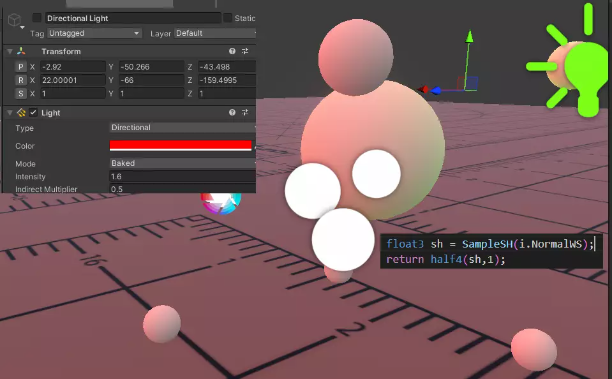Click Position X field with -2.92
This screenshot has height=379, width=612.
point(73,67)
